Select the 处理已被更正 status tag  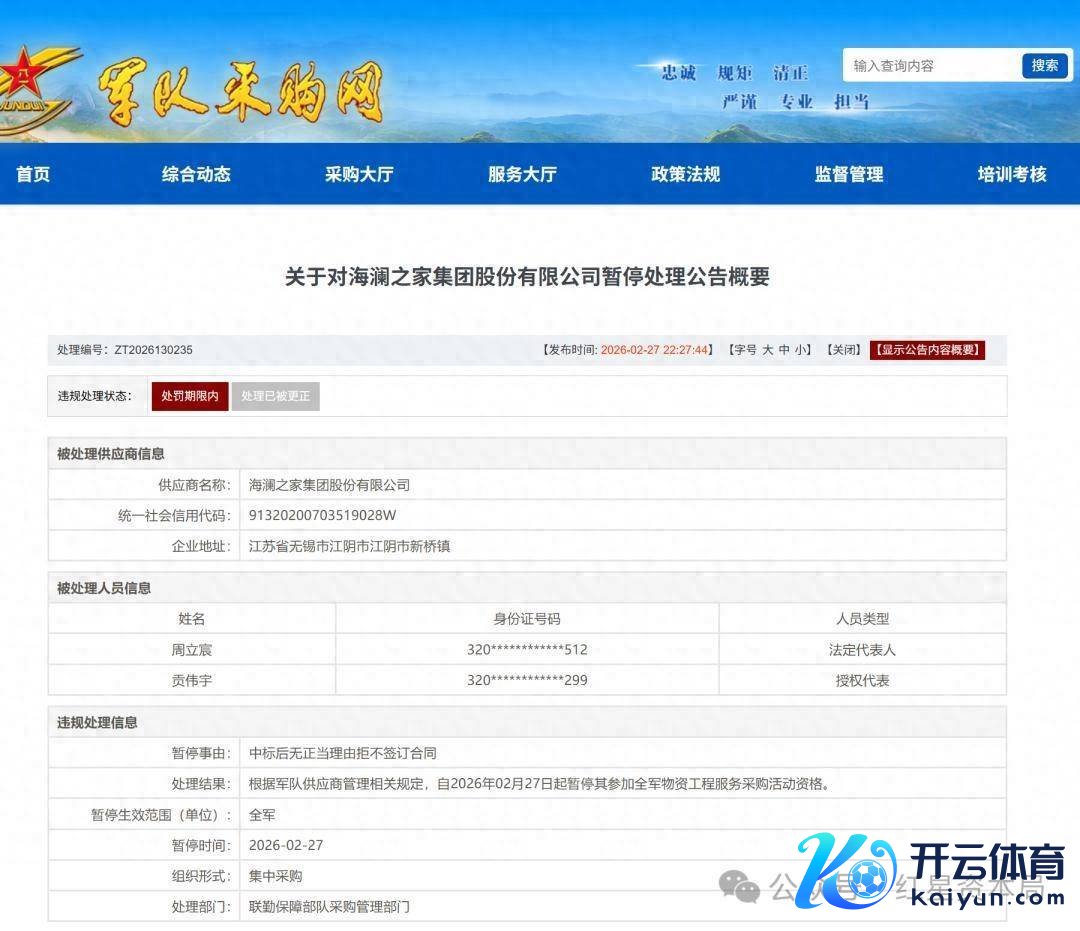tap(275, 396)
